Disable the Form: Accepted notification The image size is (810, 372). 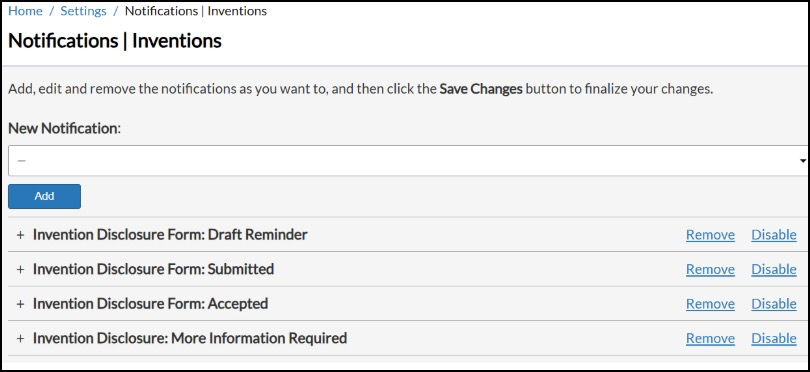[x=774, y=304]
